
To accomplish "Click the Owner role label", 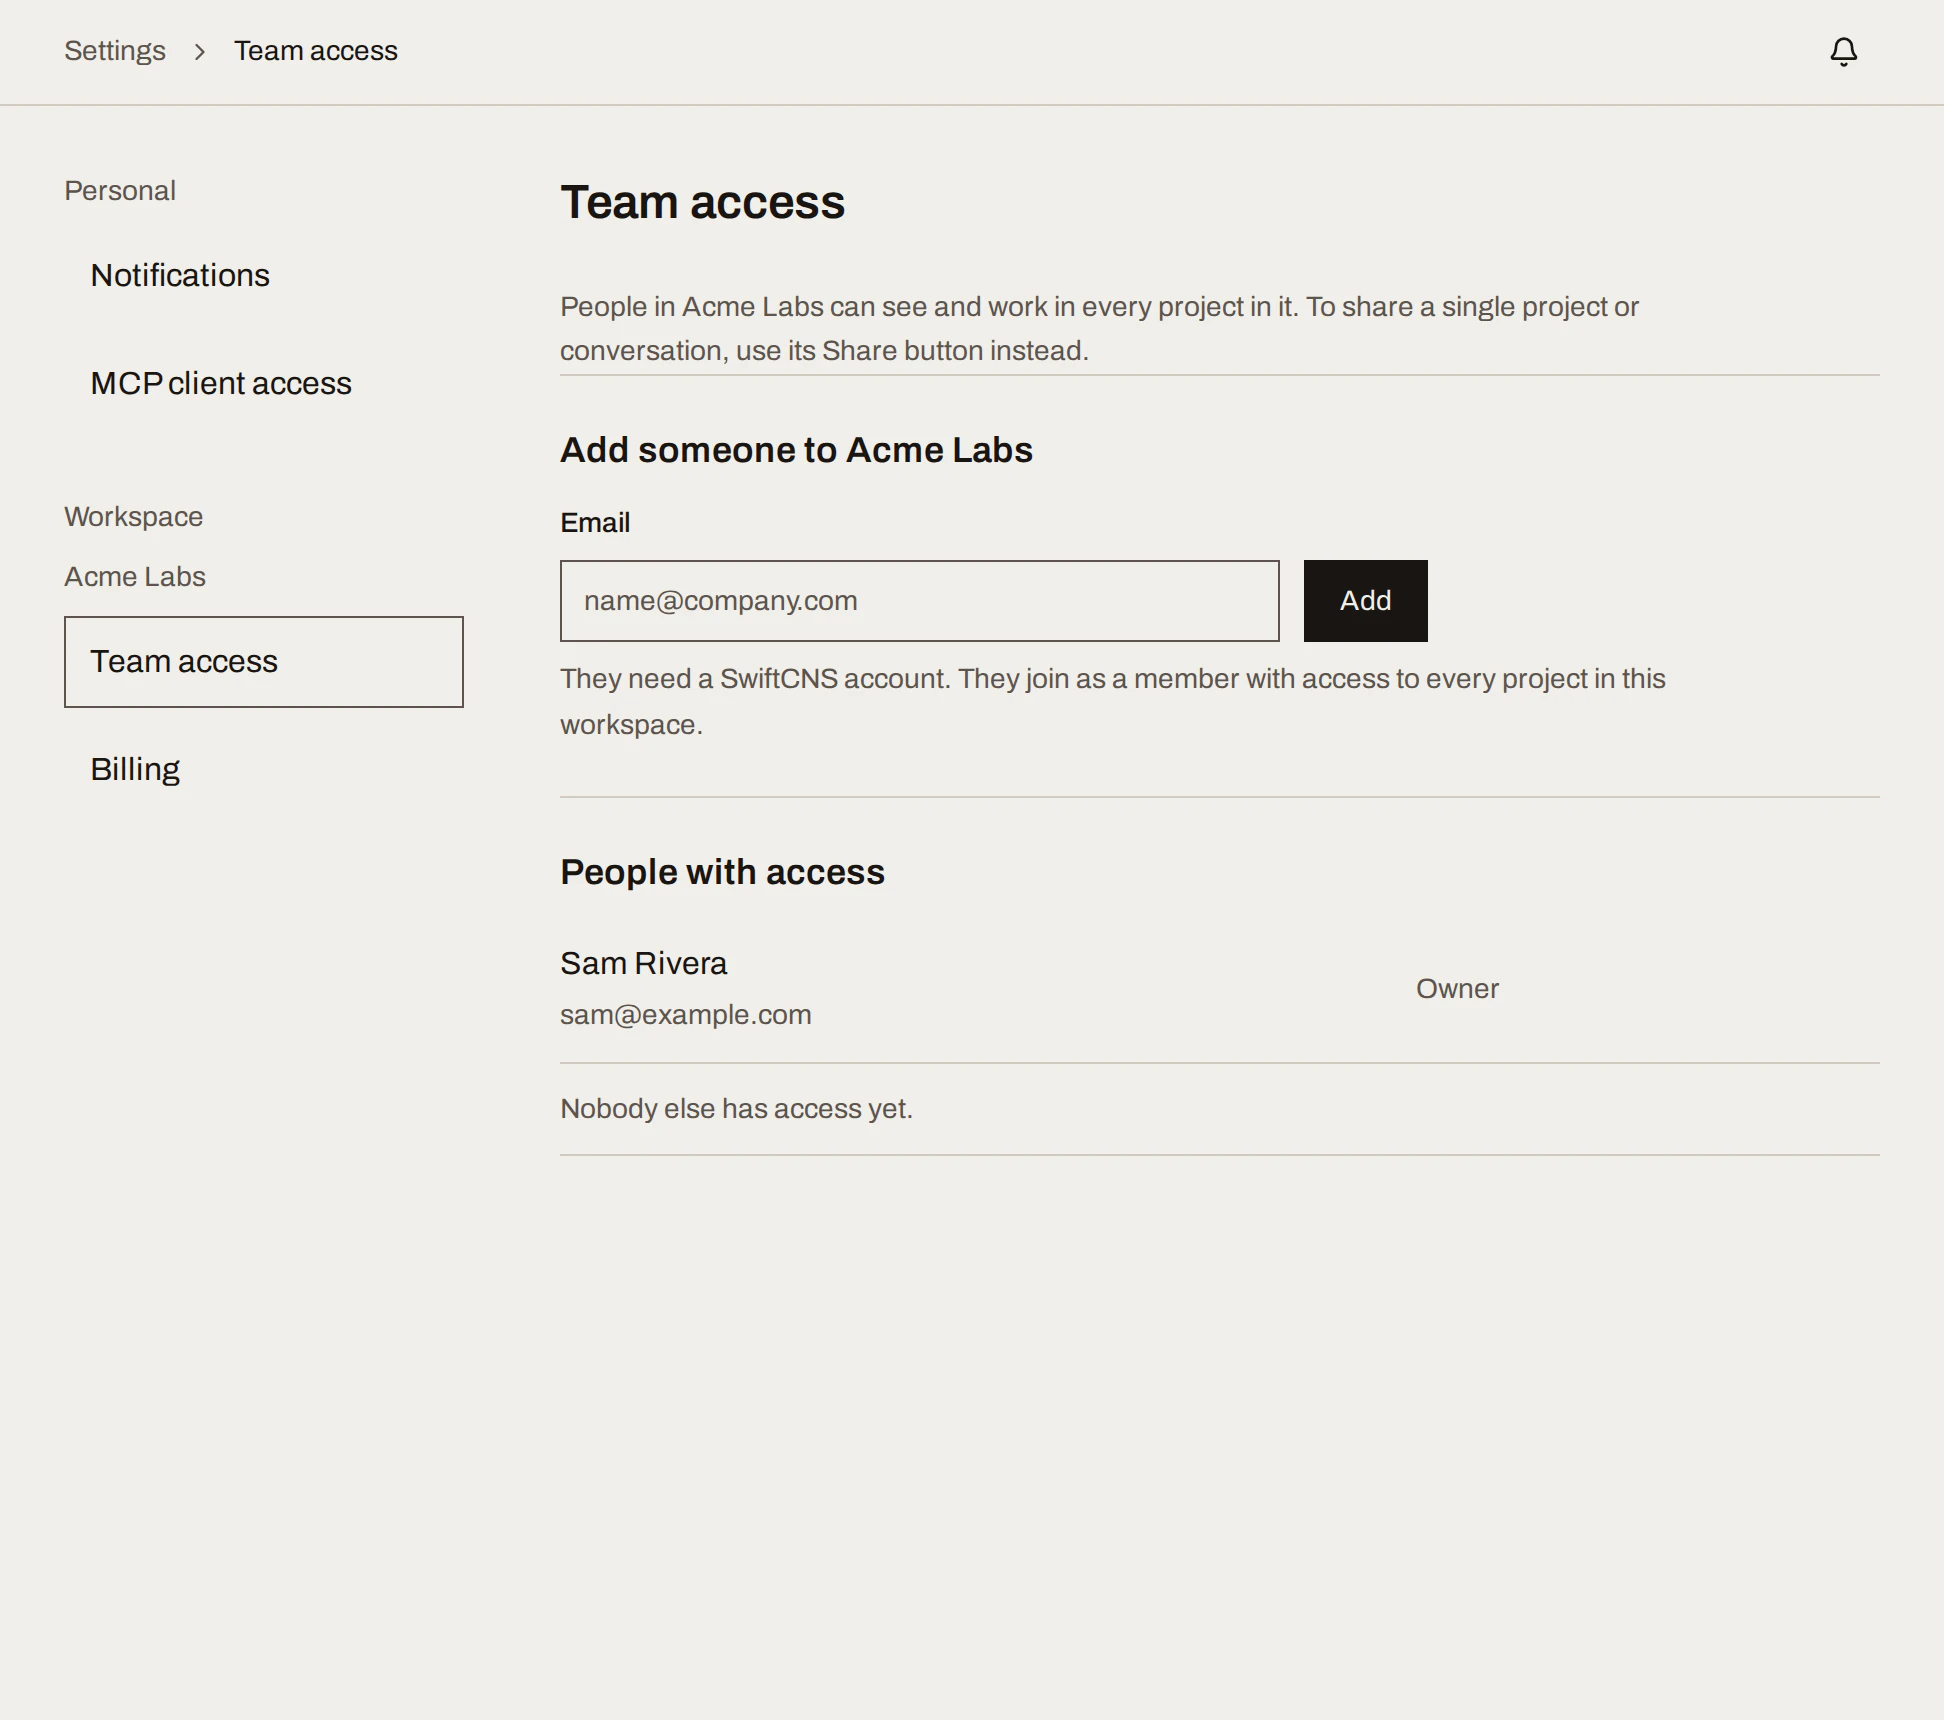I will click(1457, 989).
